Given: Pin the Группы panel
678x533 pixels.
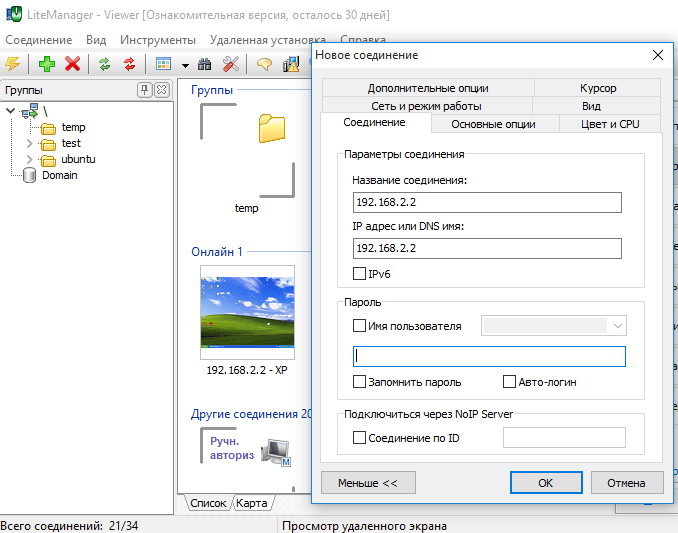Looking at the screenshot, I should click(x=144, y=90).
